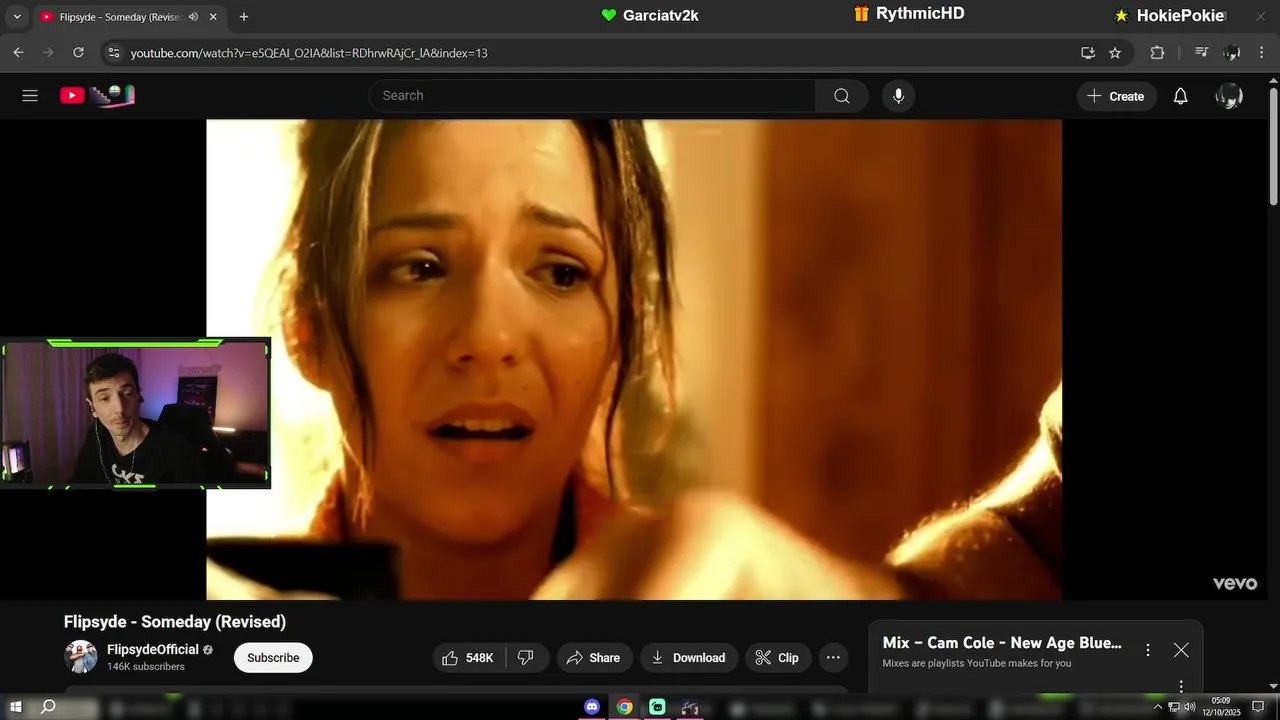
Task: Click the Clip button
Action: (777, 658)
